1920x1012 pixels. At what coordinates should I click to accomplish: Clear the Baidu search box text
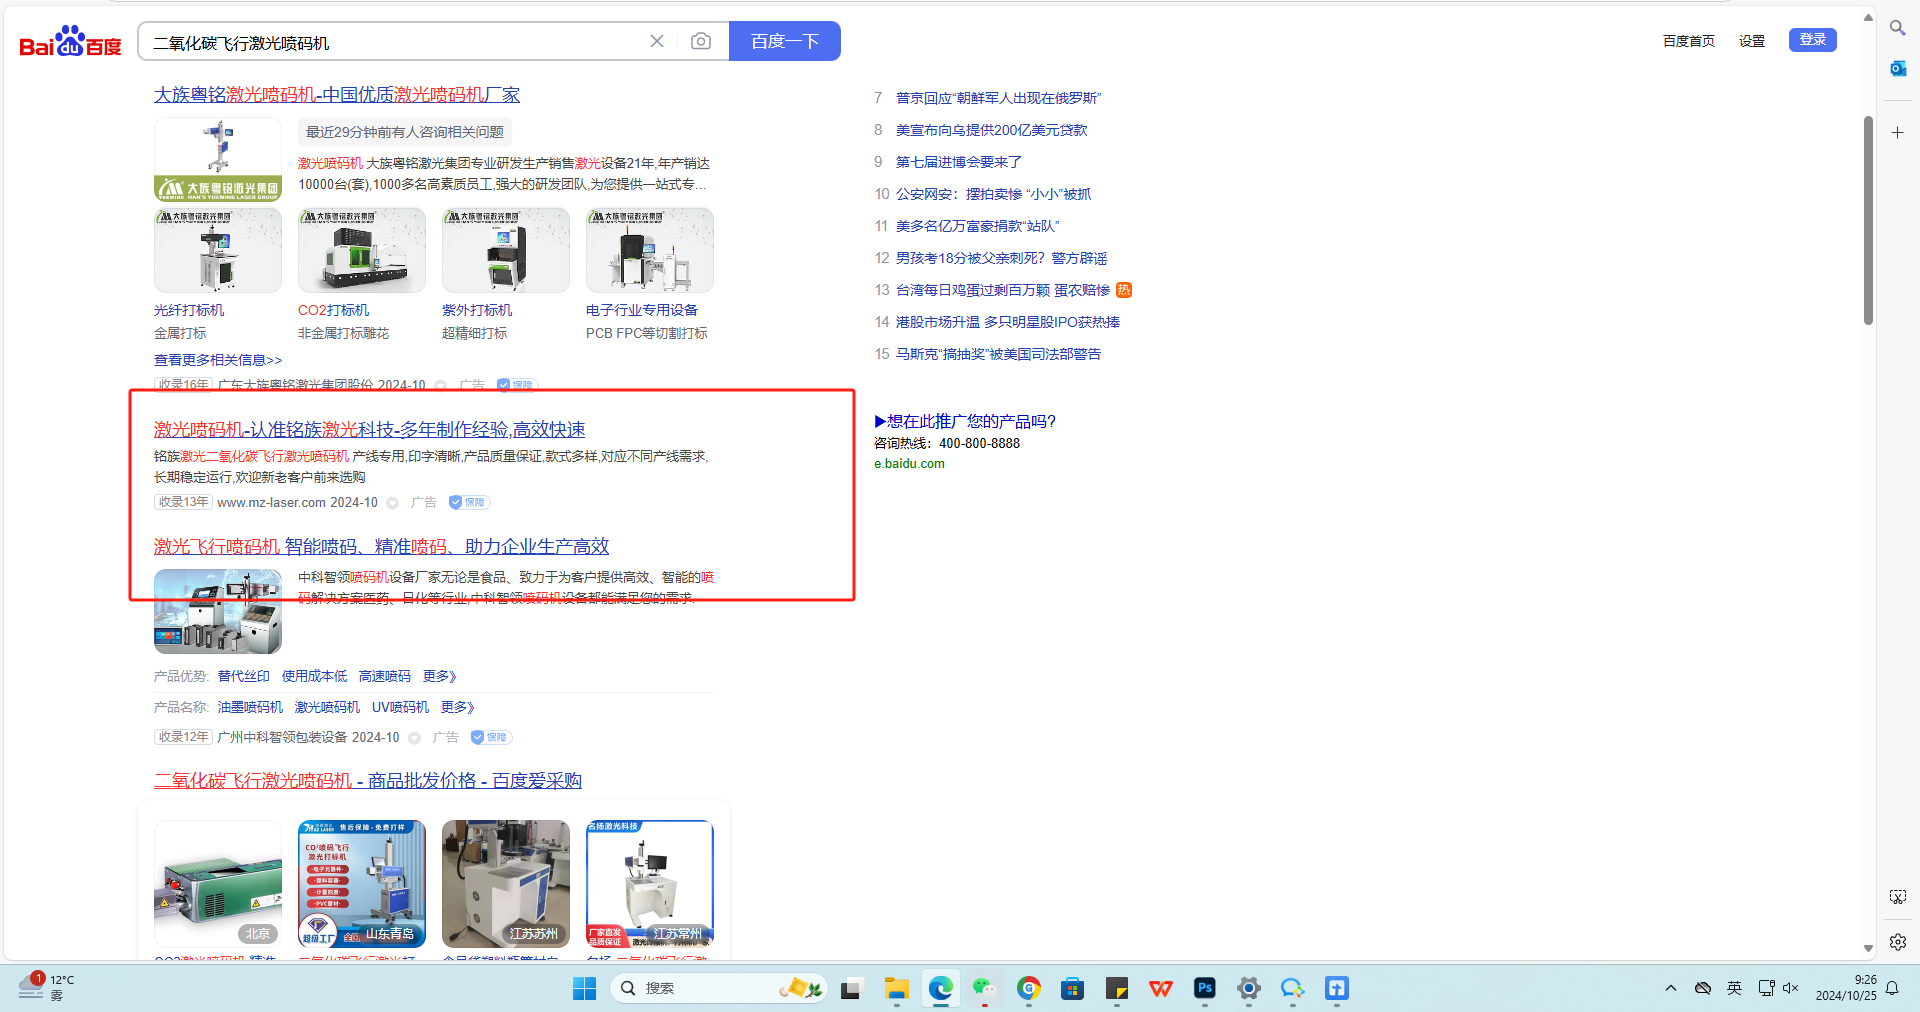tap(657, 41)
